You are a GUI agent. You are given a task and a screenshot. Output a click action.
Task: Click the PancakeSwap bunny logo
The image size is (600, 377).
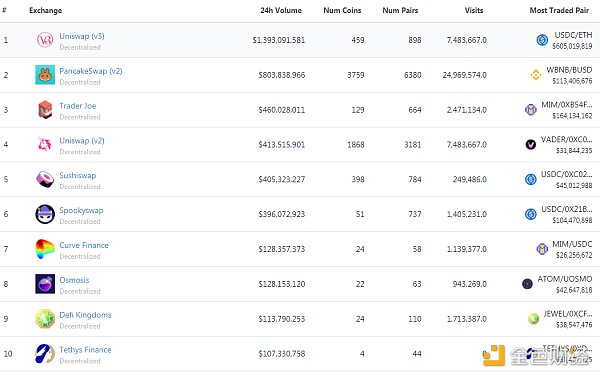coord(45,75)
